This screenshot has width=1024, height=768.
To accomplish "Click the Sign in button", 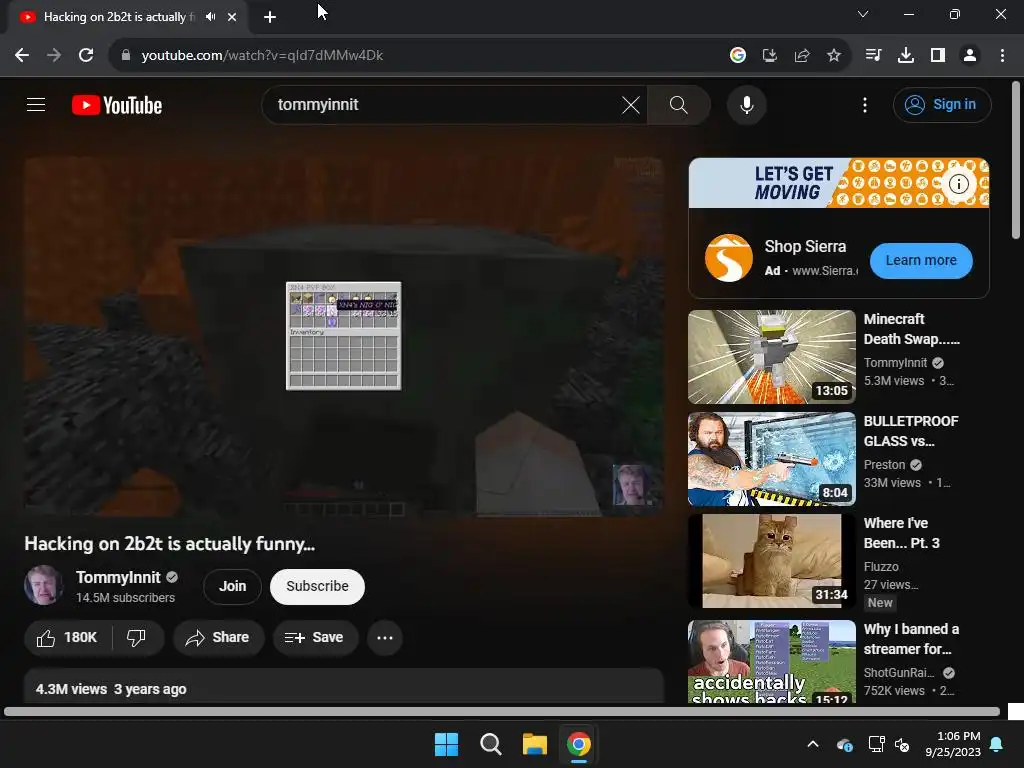I will click(942, 104).
